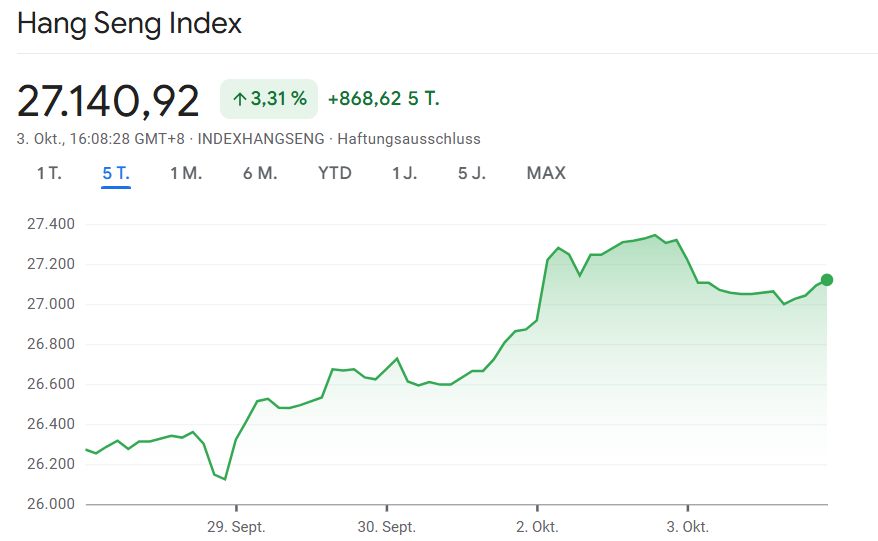The height and width of the screenshot is (541, 878).
Task: Click the up arrow in percent badge
Action: (239, 99)
